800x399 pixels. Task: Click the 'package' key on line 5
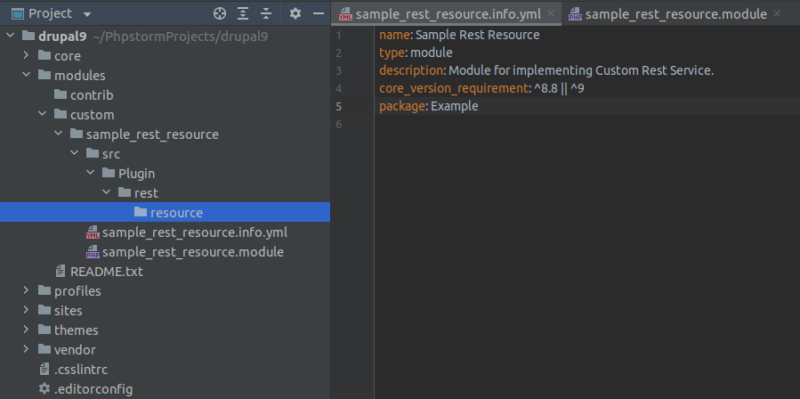[x=402, y=106]
